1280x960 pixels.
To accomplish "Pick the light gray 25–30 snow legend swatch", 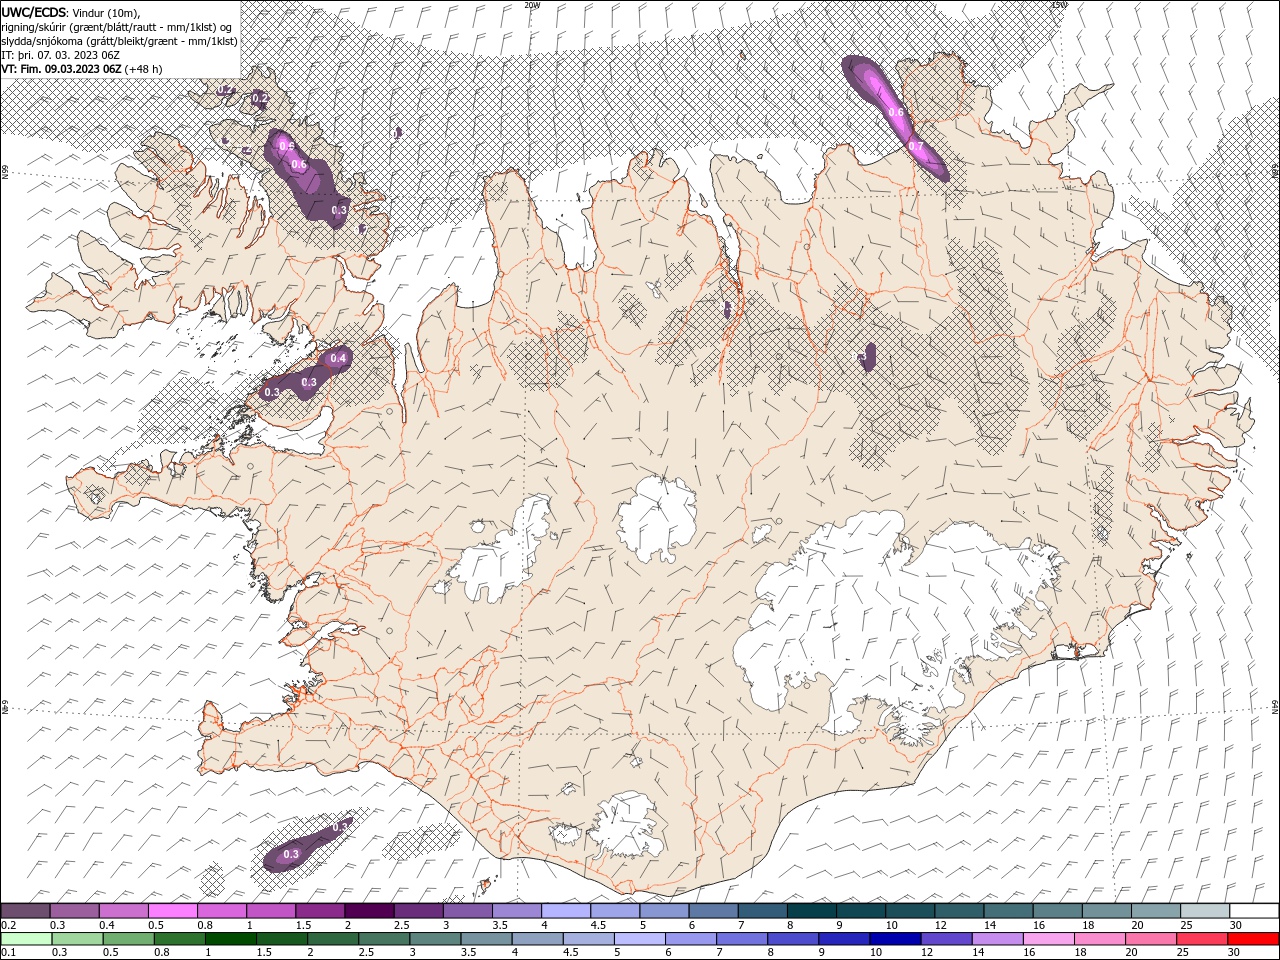I will [x=1204, y=911].
